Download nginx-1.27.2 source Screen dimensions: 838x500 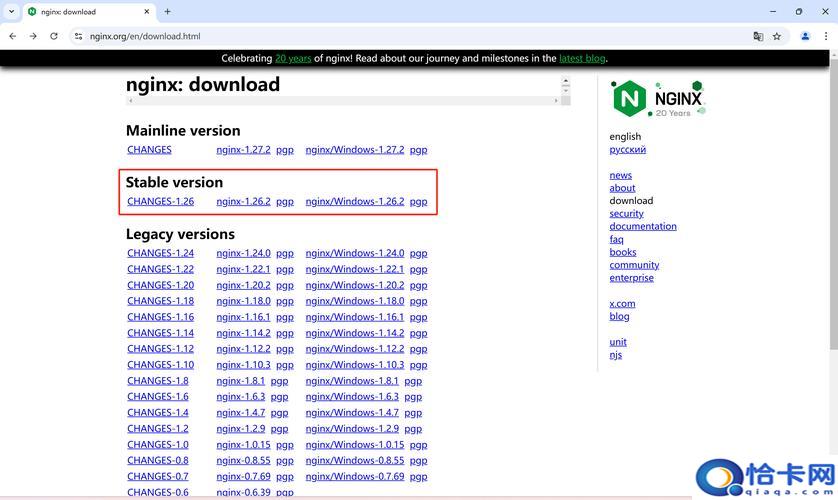click(x=243, y=150)
